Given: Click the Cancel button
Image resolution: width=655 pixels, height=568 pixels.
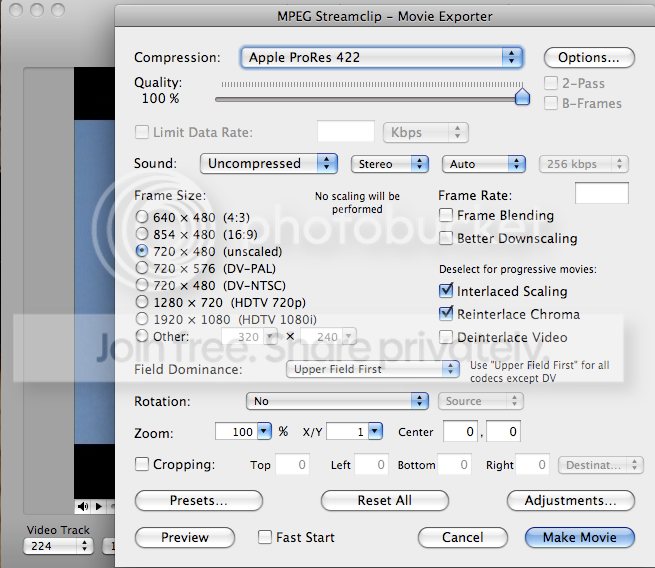Looking at the screenshot, I should click(463, 537).
